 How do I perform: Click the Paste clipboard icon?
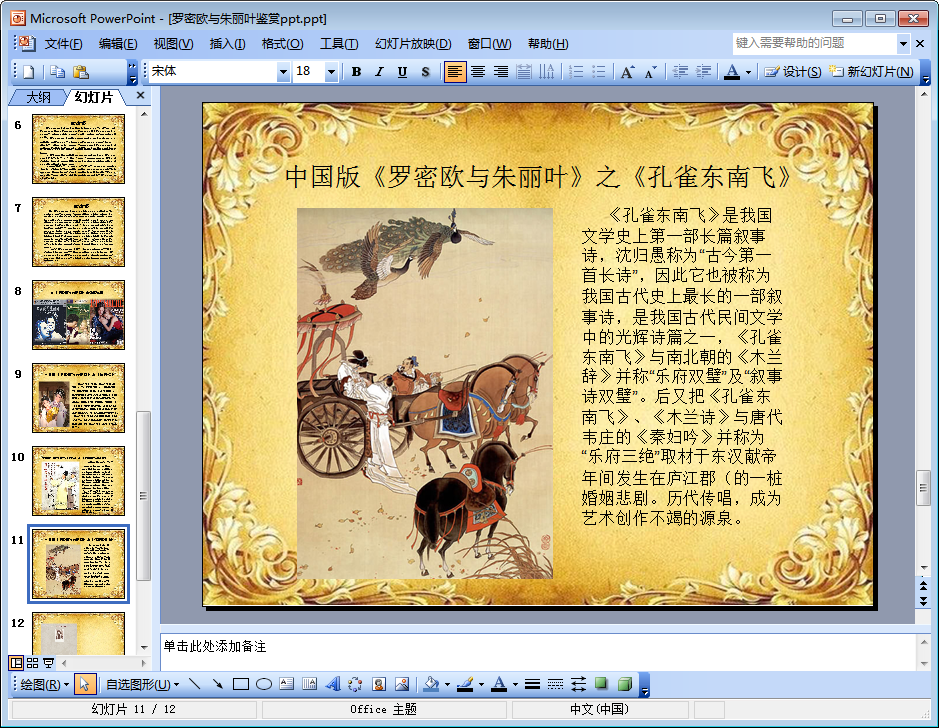[81, 72]
